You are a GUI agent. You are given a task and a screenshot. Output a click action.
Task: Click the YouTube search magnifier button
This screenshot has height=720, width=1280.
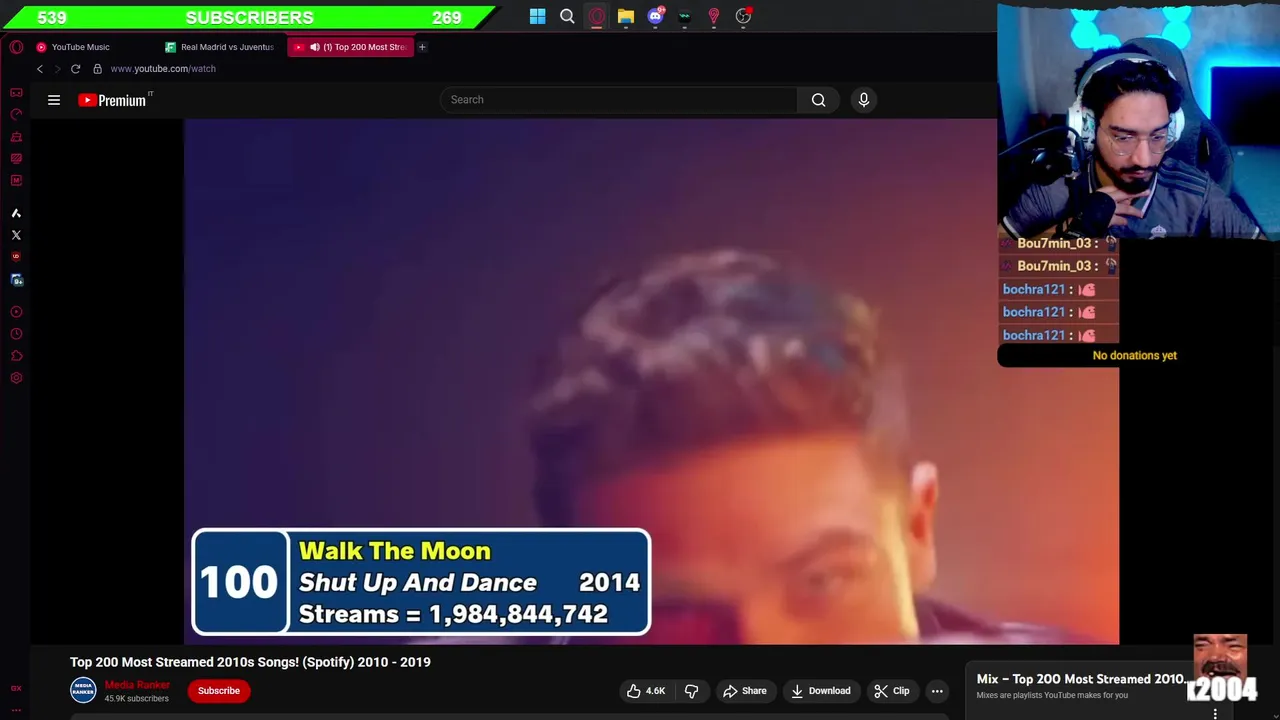pyautogui.click(x=818, y=100)
